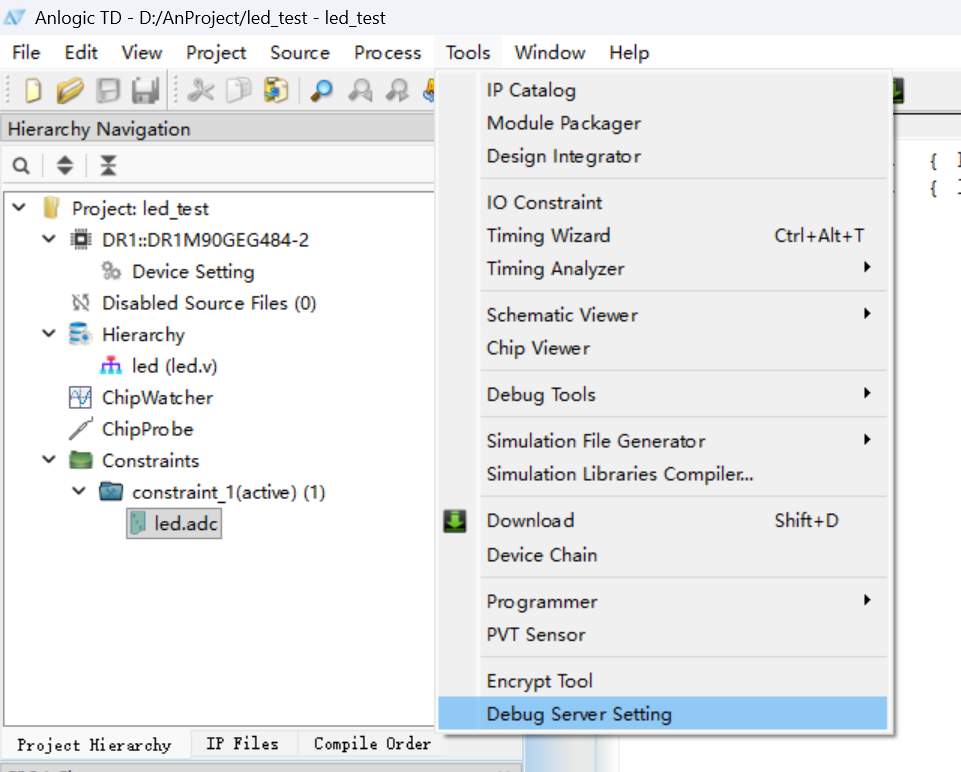Choose Device Chain menu entry
Screen dimensions: 961x772
point(663,554)
